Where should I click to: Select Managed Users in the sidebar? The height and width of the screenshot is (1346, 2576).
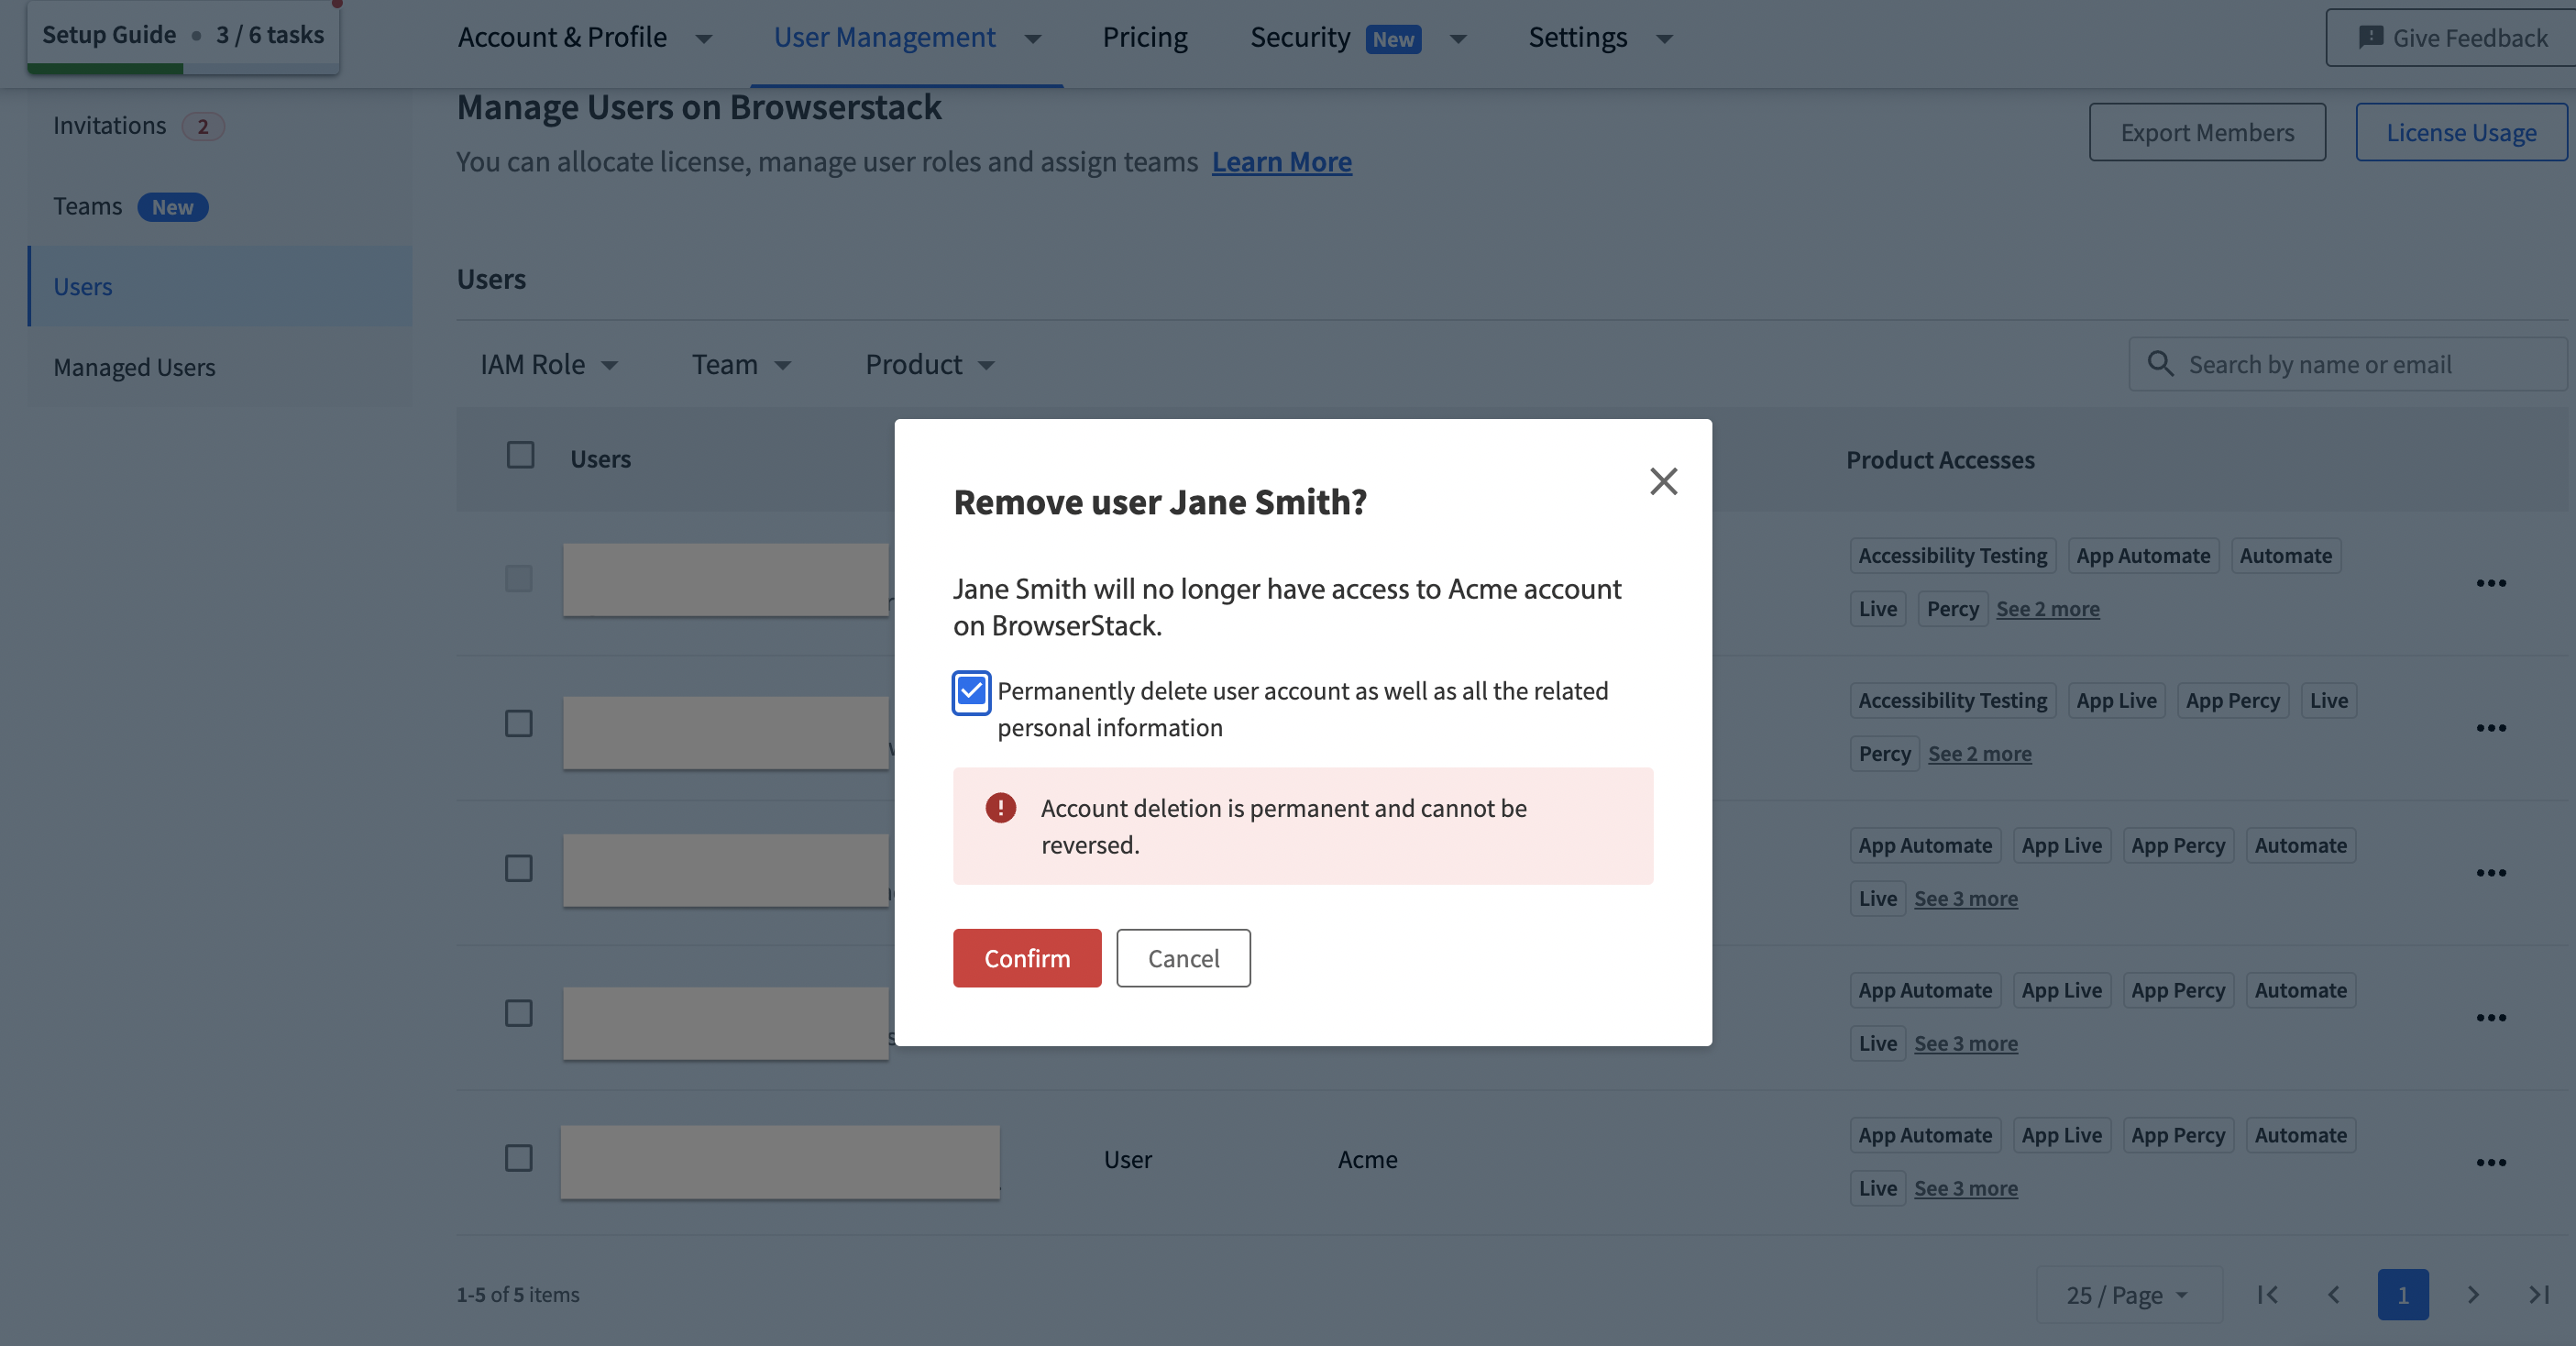pos(134,367)
